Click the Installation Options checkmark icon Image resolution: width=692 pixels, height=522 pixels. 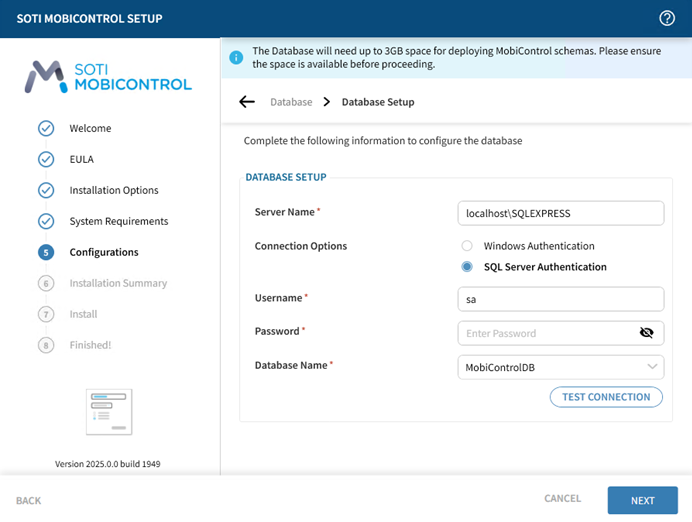46,190
